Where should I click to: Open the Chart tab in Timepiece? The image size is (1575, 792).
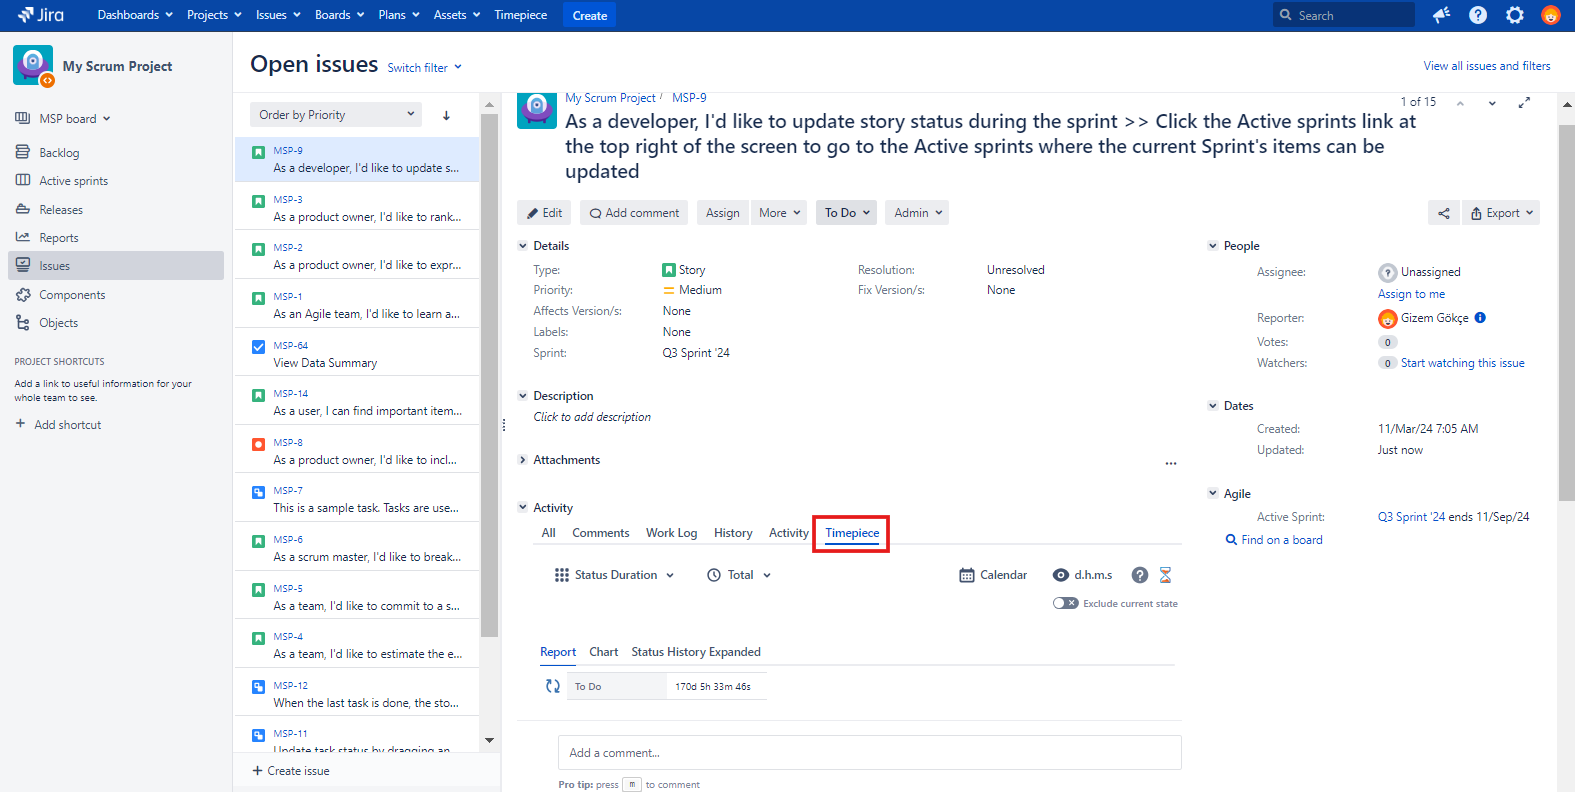[x=603, y=652]
